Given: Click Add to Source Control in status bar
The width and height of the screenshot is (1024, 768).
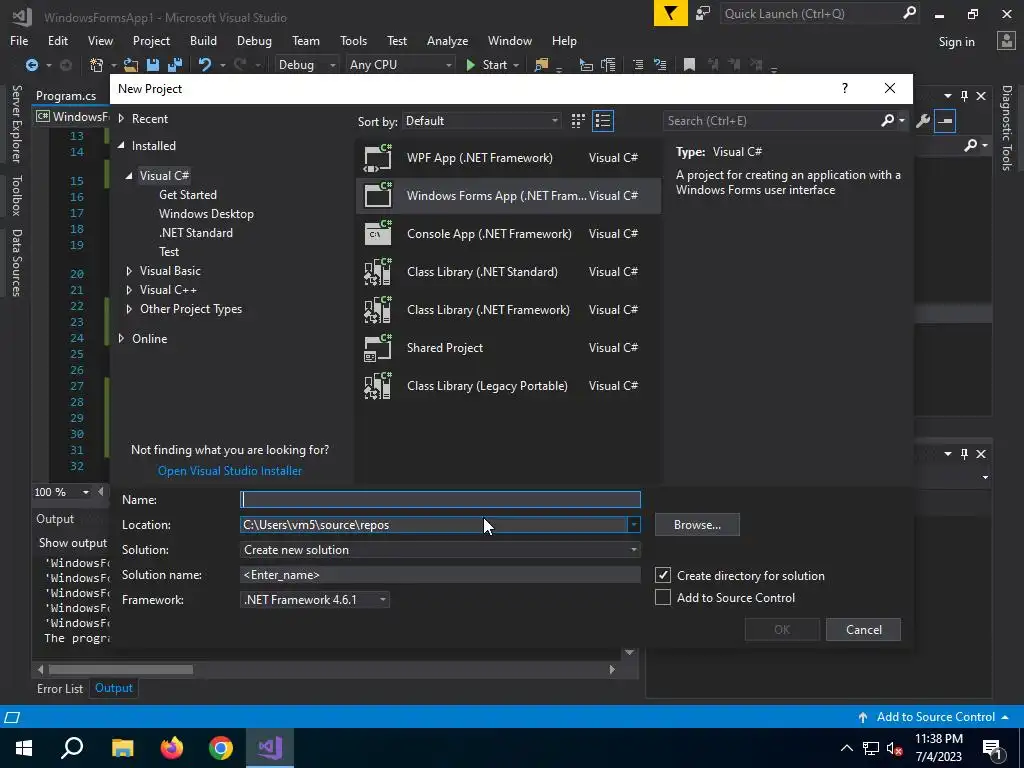Looking at the screenshot, I should (935, 716).
